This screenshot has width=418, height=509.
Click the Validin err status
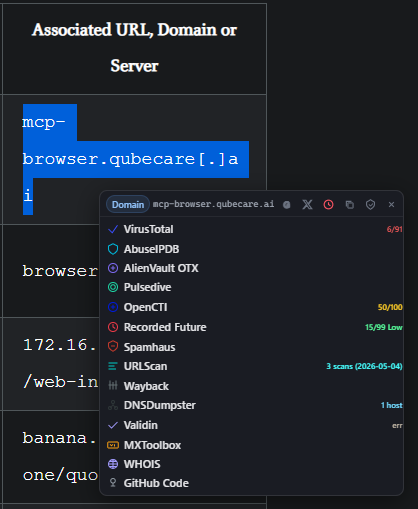tap(397, 426)
